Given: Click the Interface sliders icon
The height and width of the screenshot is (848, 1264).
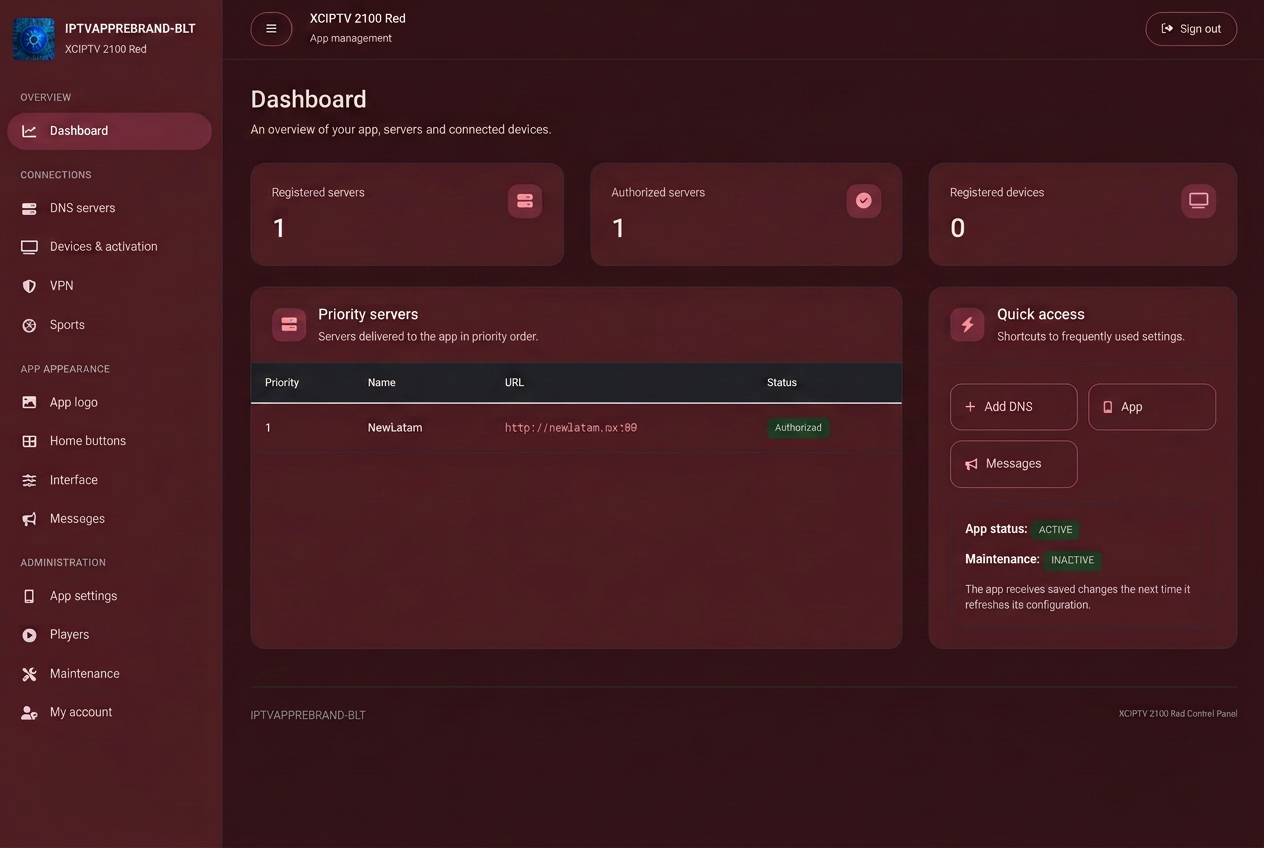Looking at the screenshot, I should 30,480.
